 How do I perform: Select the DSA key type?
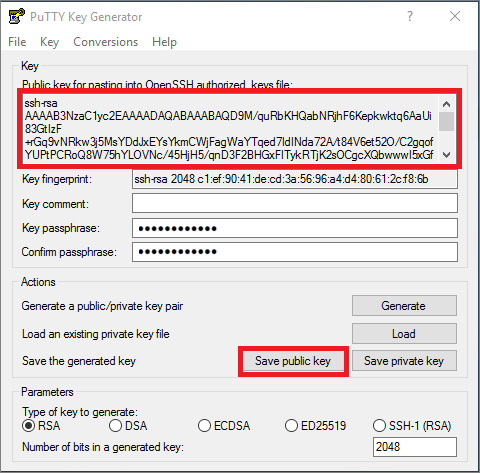coord(128,426)
